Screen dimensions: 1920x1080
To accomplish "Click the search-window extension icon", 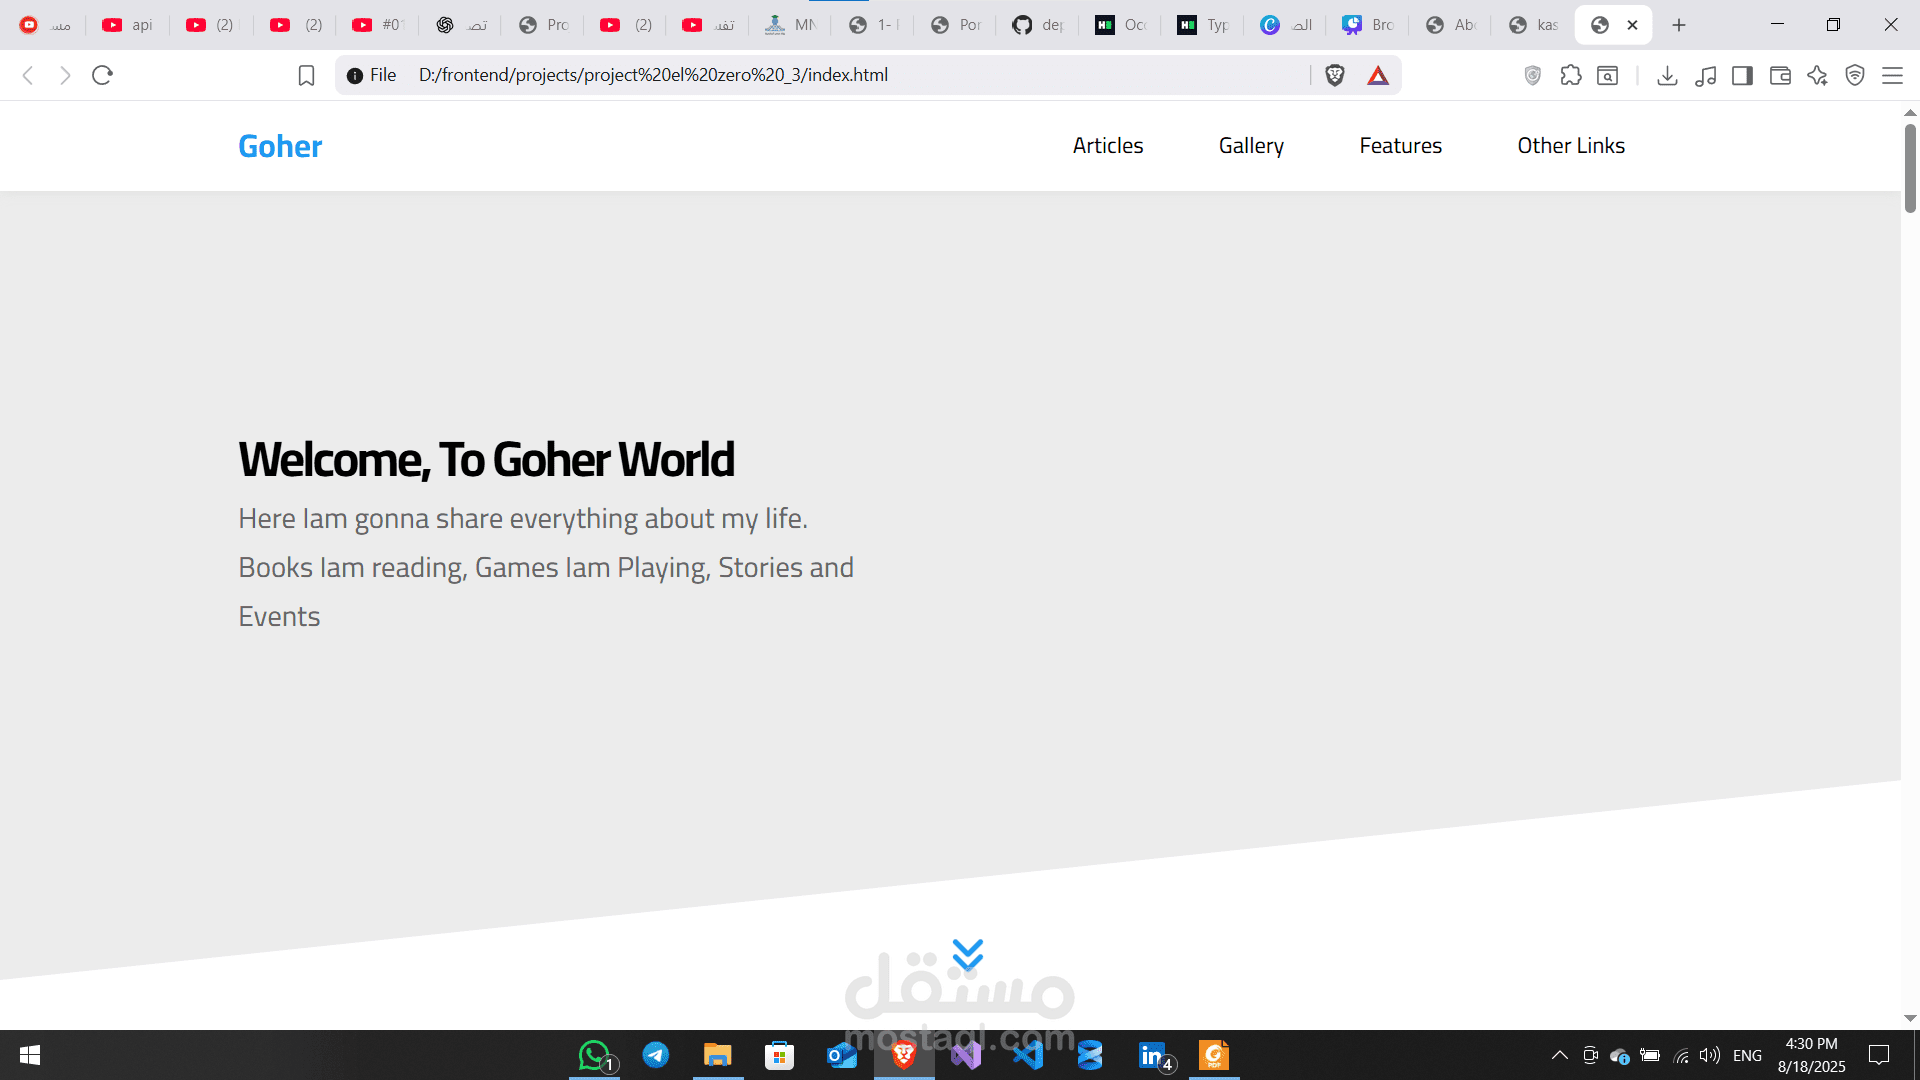I will coord(1608,75).
